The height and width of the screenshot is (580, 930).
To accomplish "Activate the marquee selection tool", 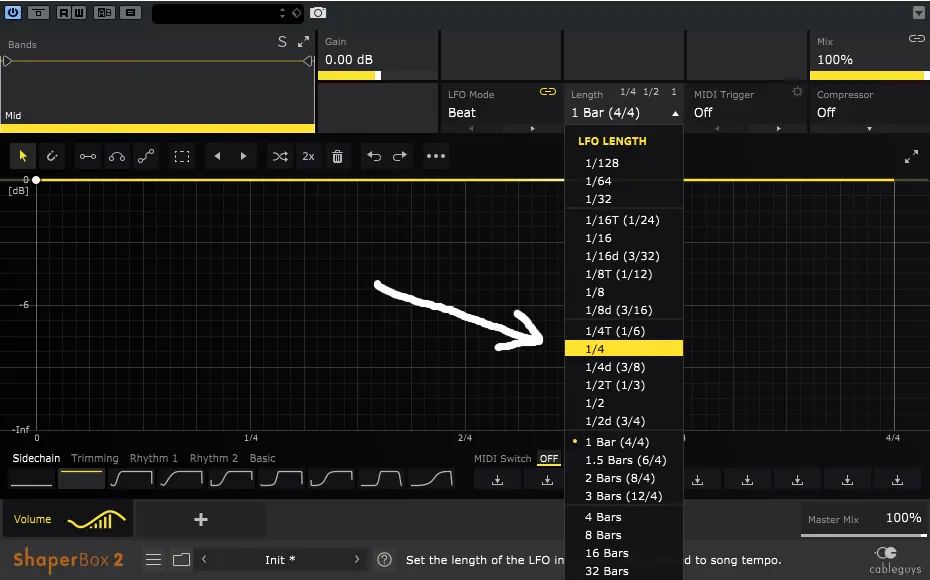I will coord(182,157).
